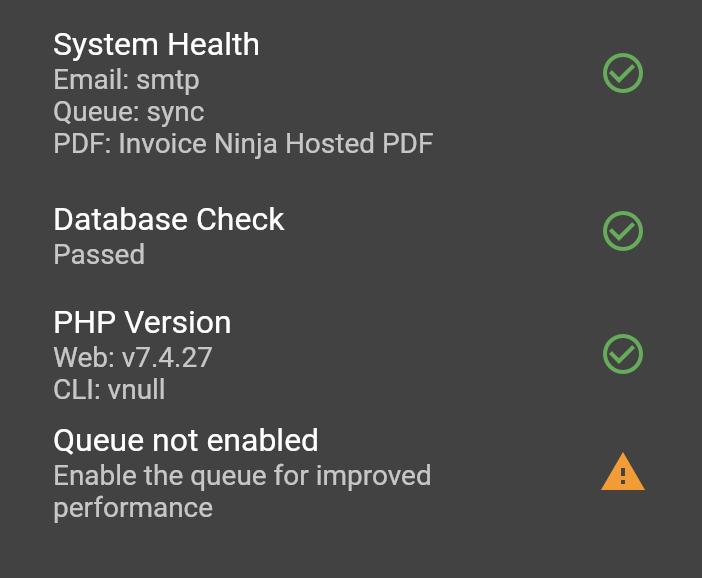This screenshot has width=702, height=578.
Task: Click the CLI: vnull line
Action: click(109, 389)
